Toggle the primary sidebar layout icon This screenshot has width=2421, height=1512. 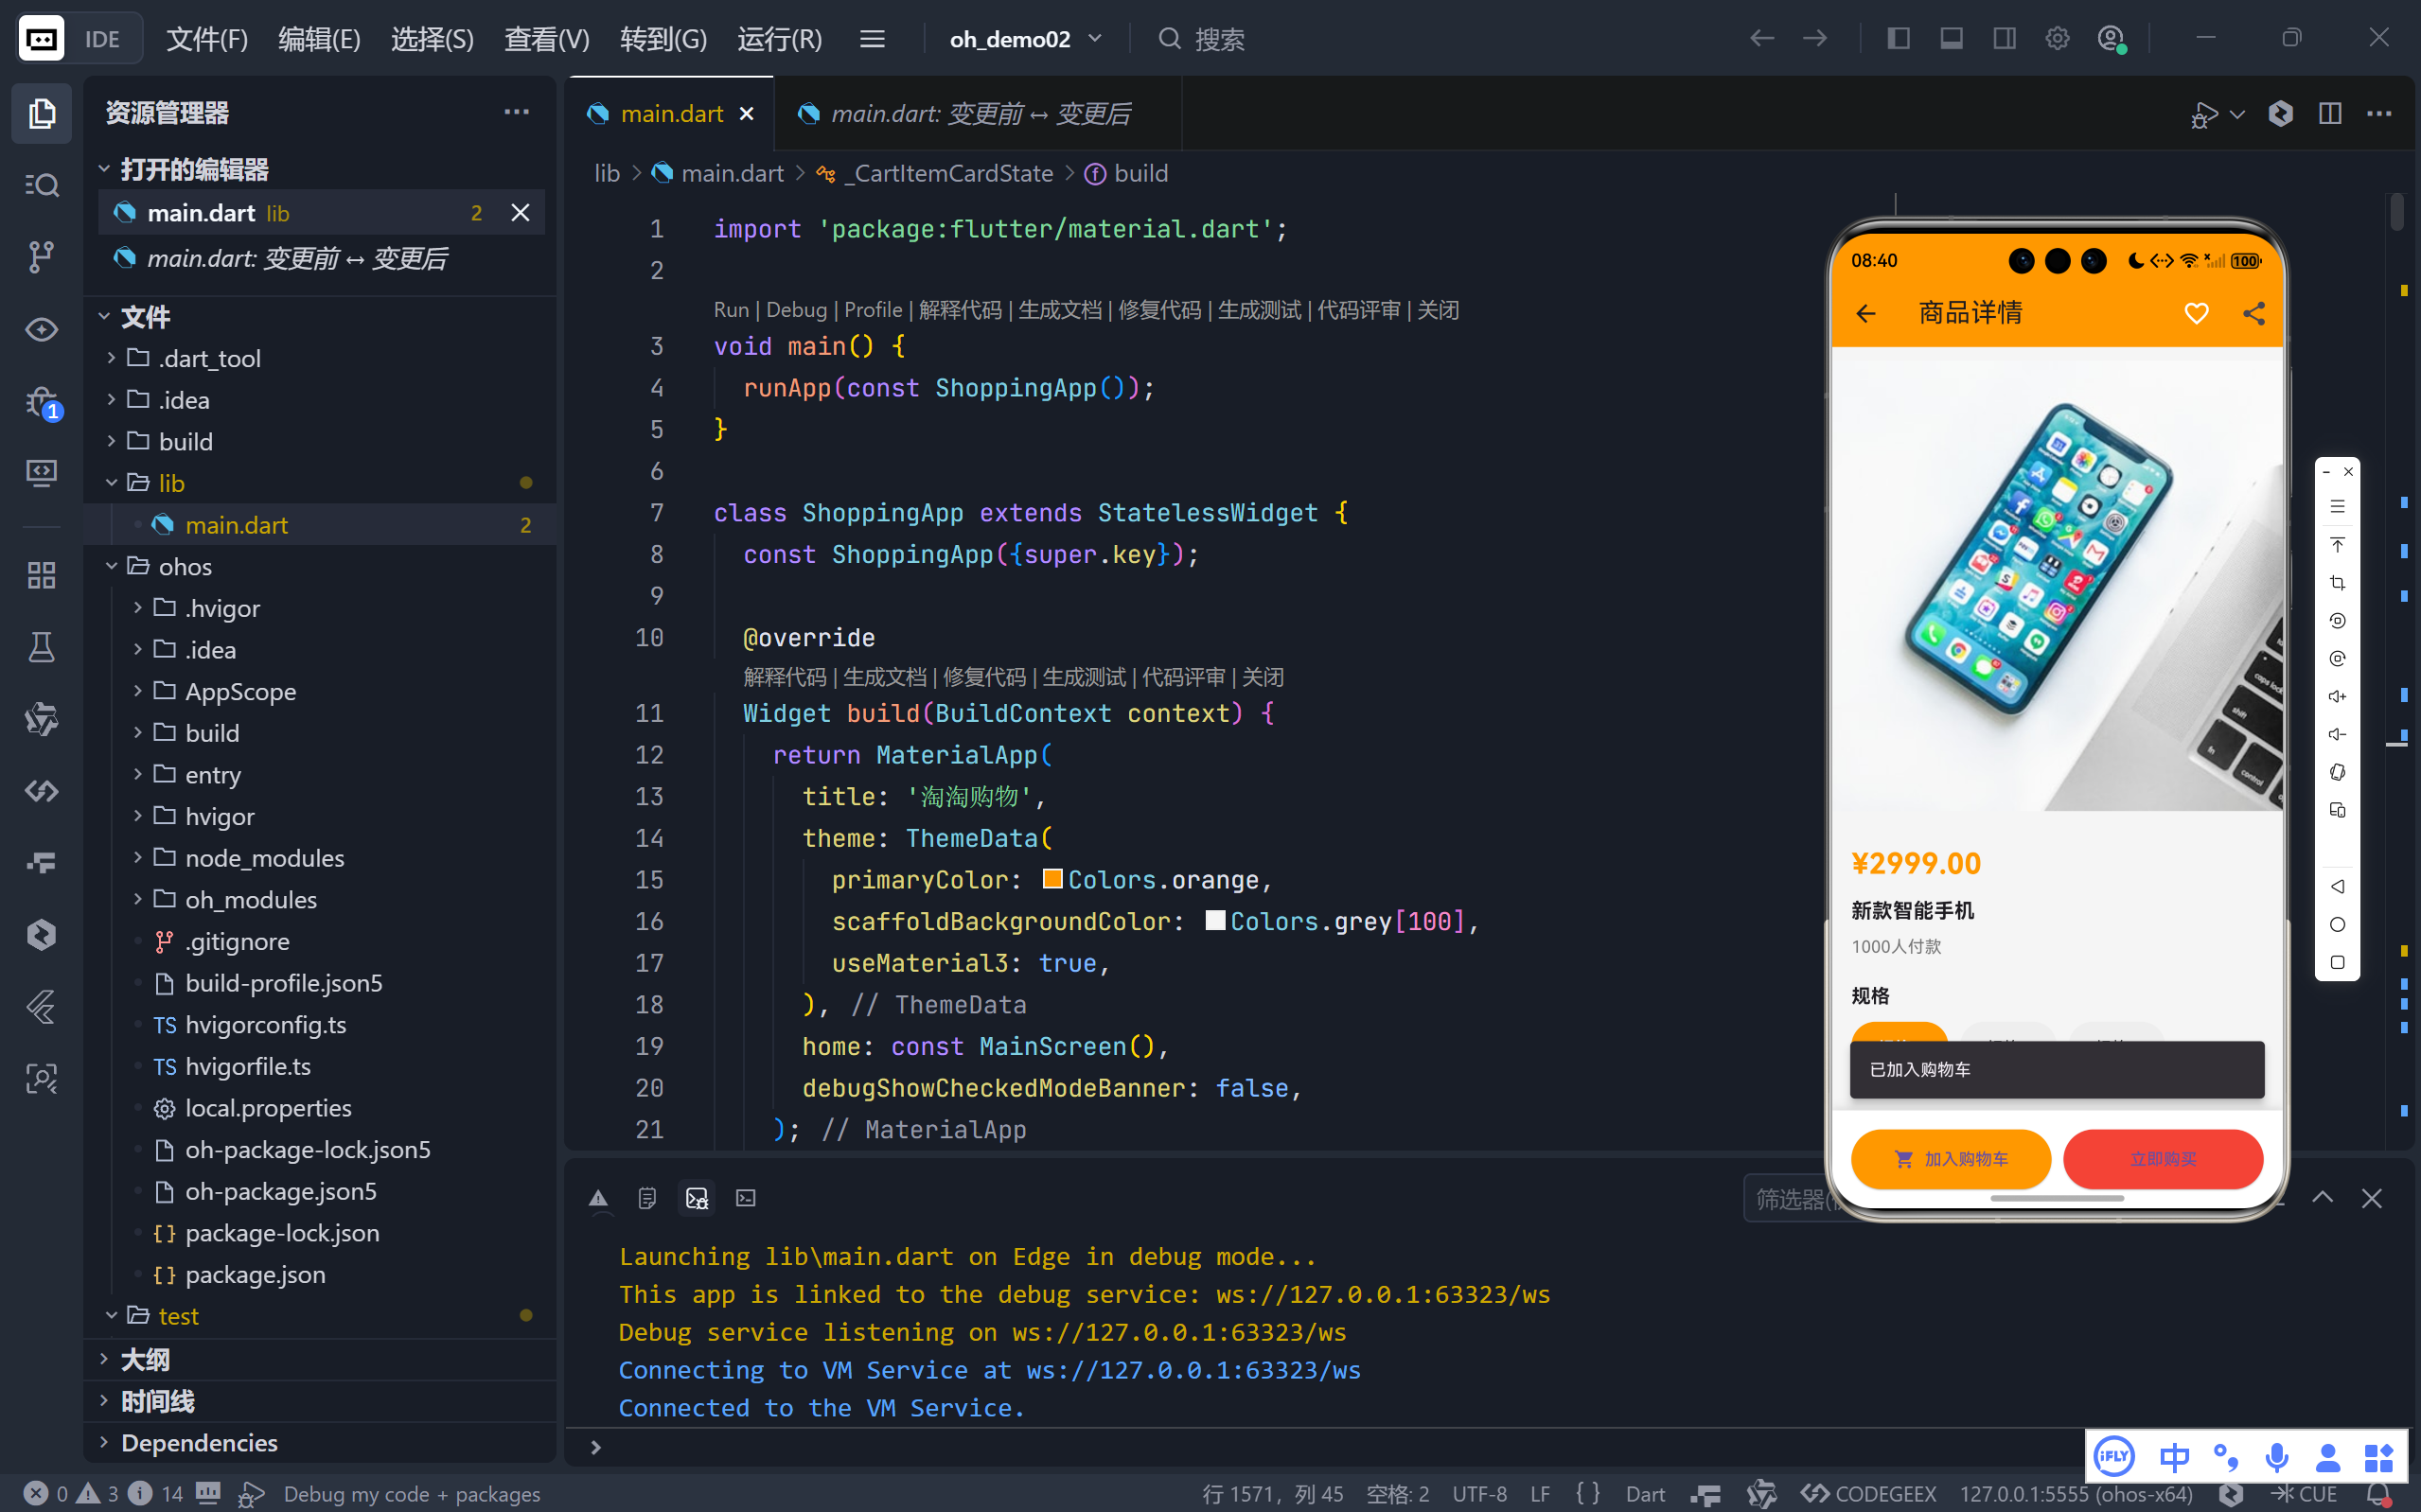(1898, 39)
